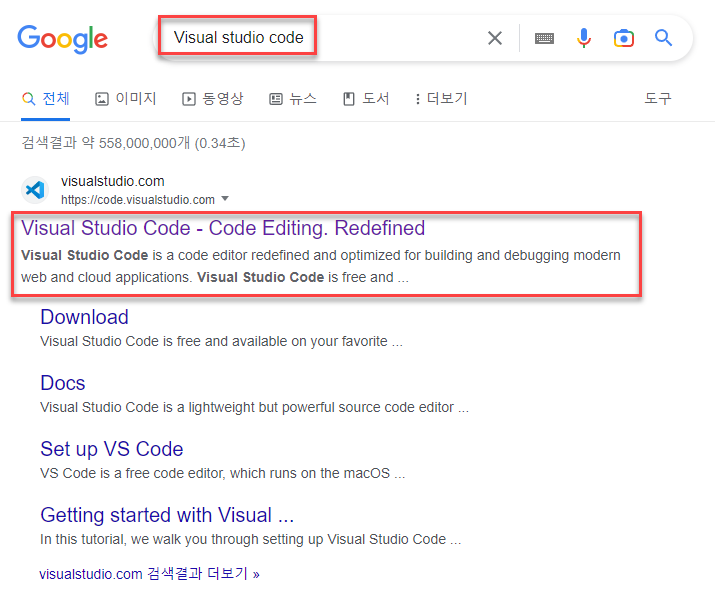The width and height of the screenshot is (715, 593).
Task: Search by image using camera icon
Action: click(x=623, y=38)
